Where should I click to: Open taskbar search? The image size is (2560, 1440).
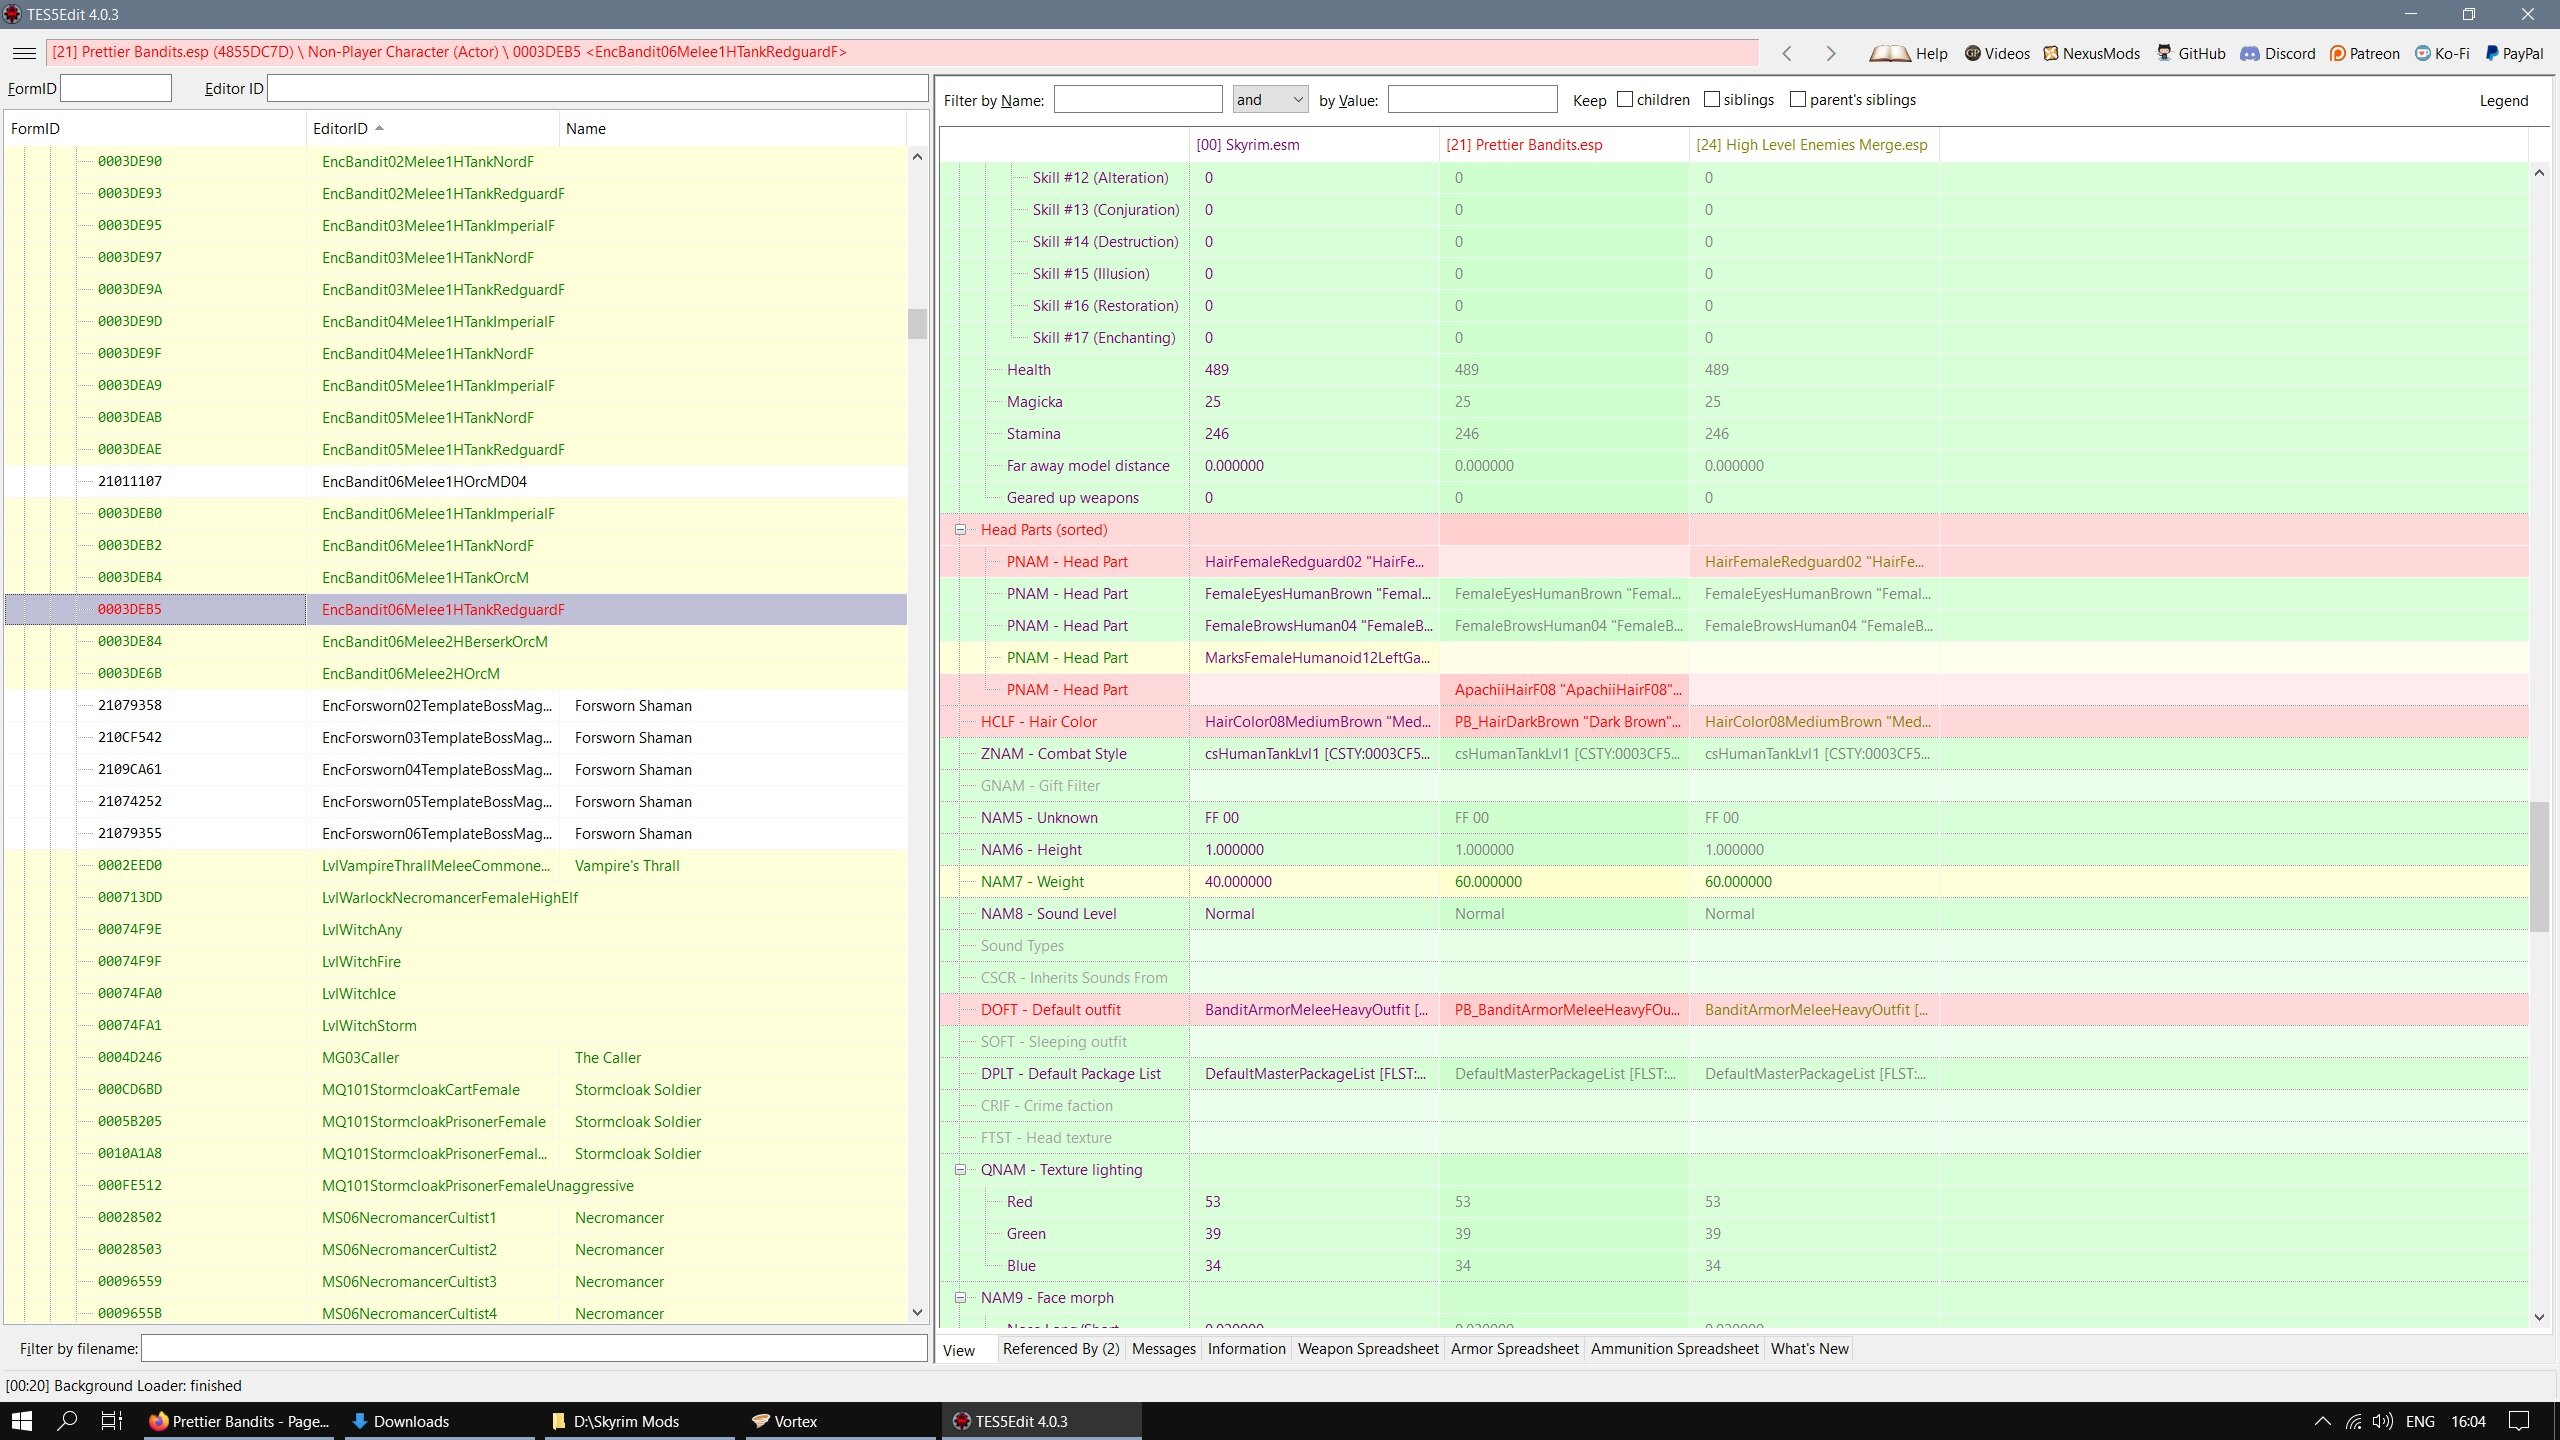click(67, 1421)
